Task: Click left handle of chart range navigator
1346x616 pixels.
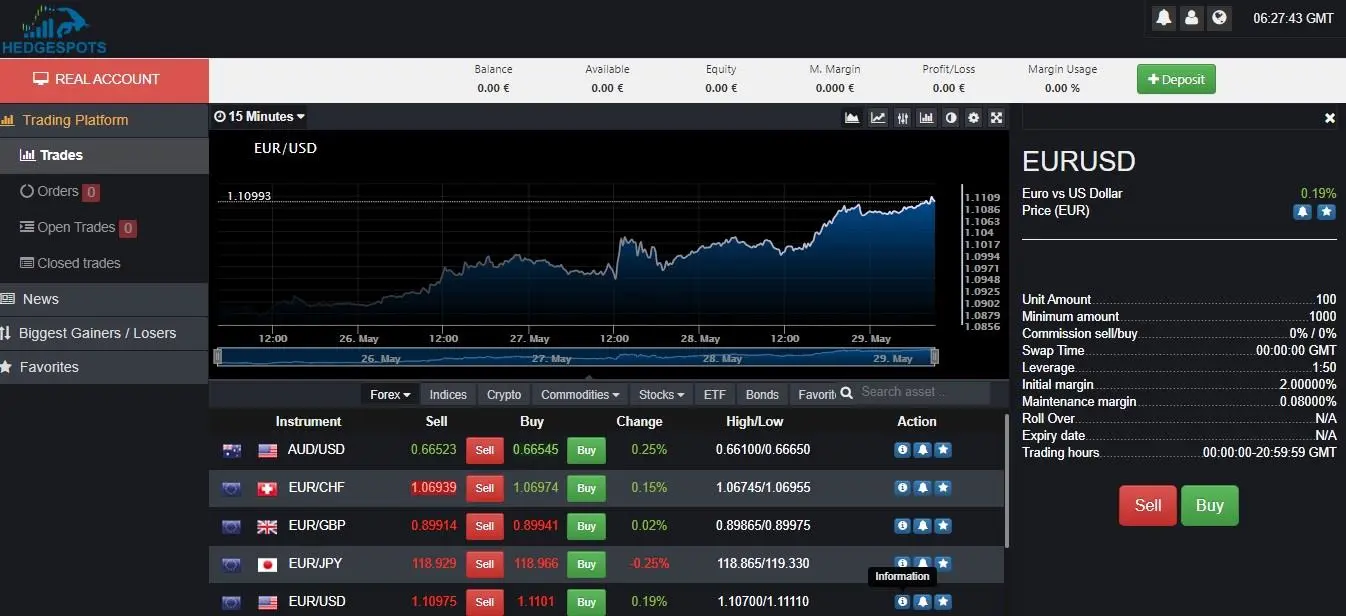Action: 218,357
